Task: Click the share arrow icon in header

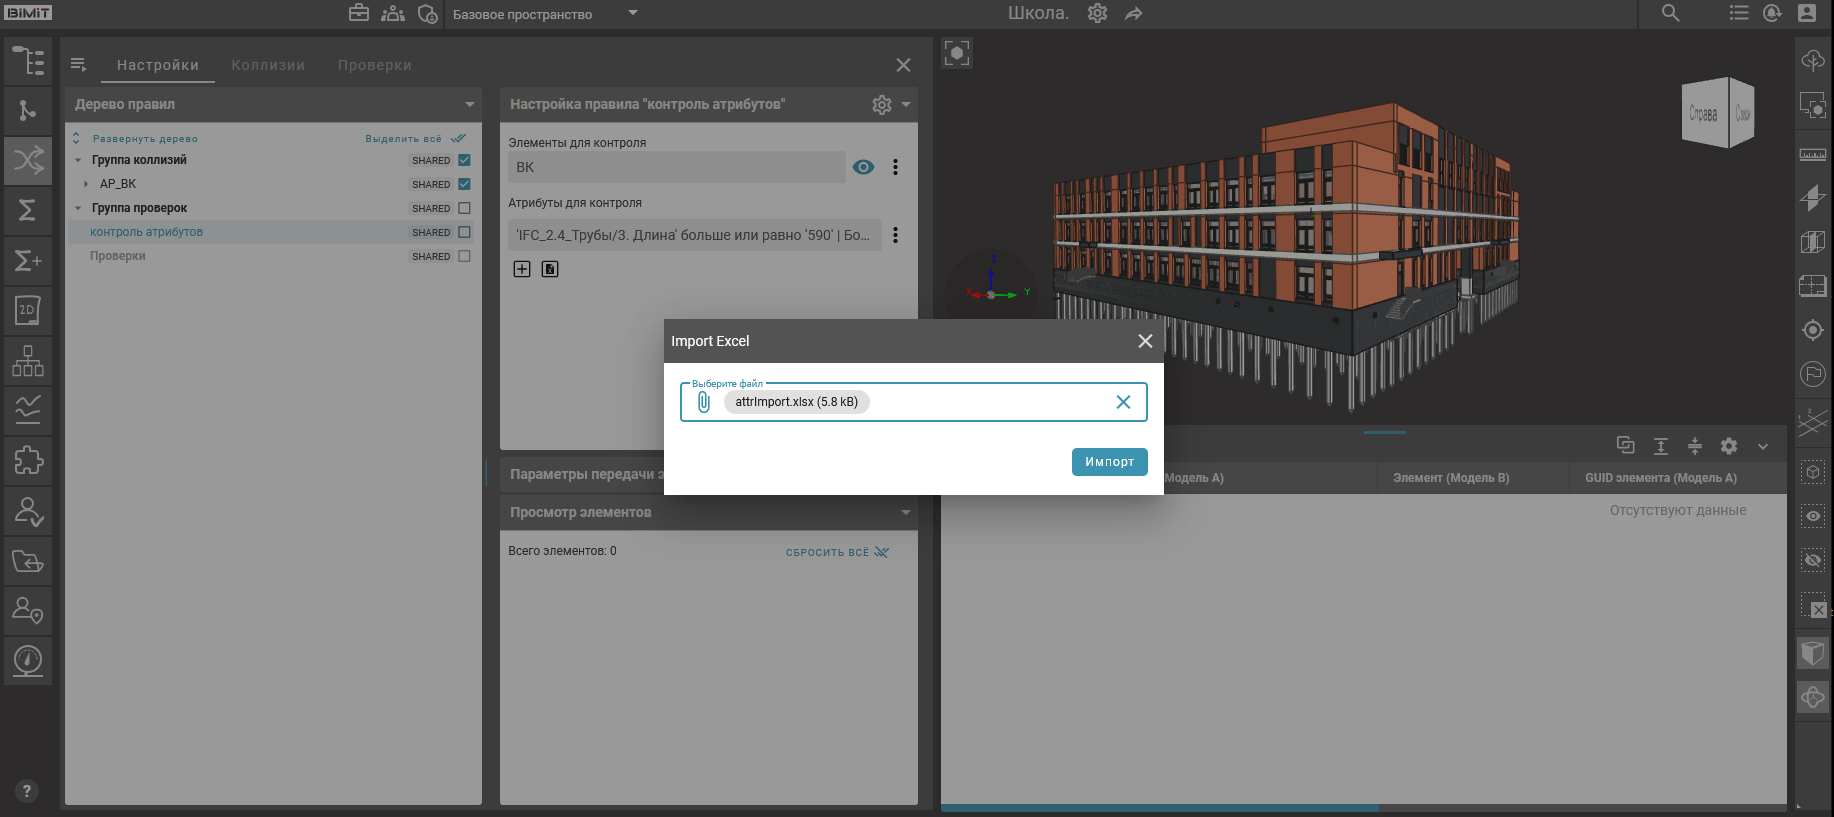Action: (x=1133, y=13)
